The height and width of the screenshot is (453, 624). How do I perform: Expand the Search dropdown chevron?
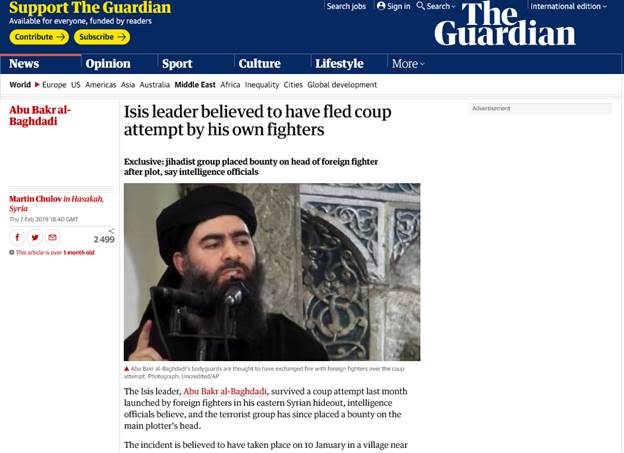[x=453, y=6]
